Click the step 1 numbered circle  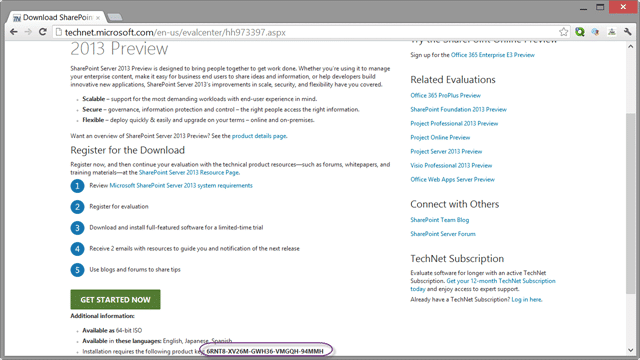[x=77, y=186]
